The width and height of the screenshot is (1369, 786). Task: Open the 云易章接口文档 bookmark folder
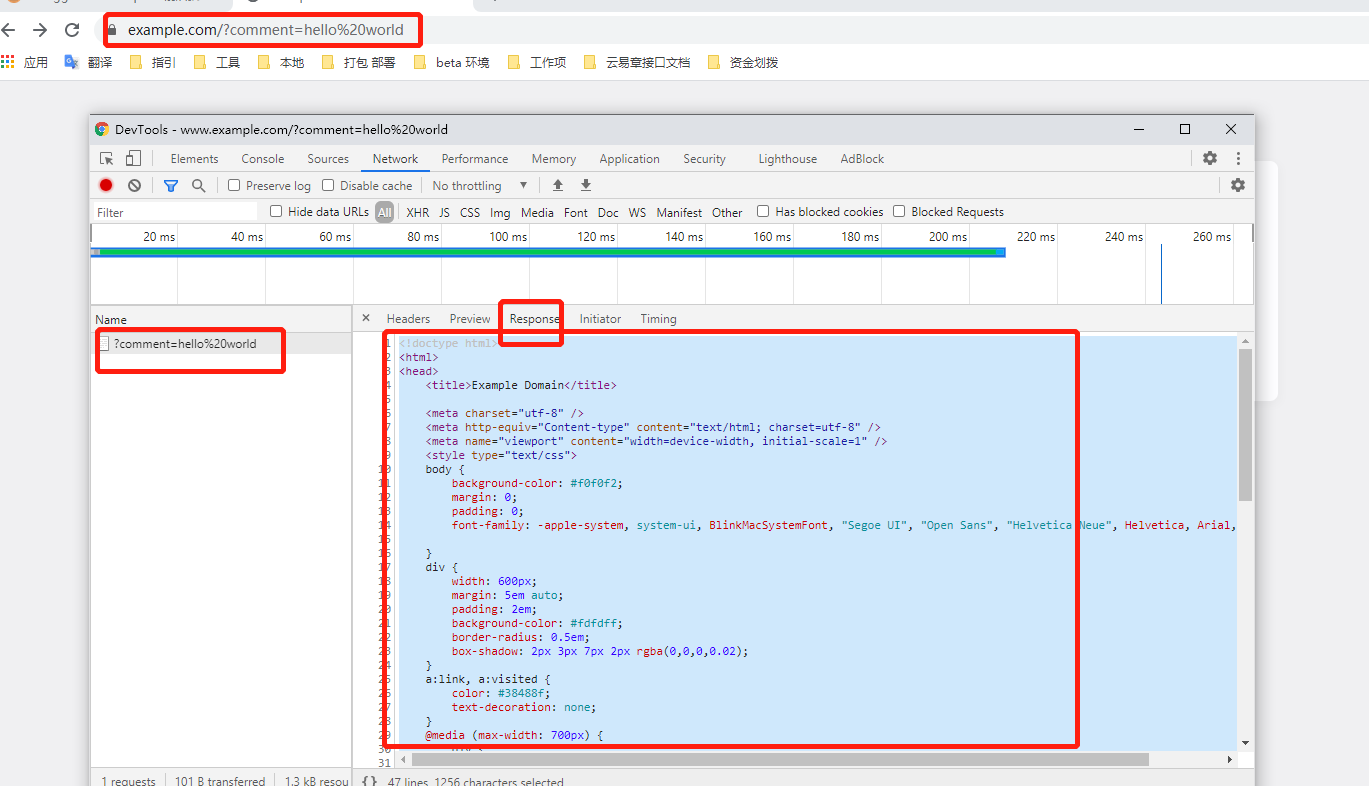point(637,62)
